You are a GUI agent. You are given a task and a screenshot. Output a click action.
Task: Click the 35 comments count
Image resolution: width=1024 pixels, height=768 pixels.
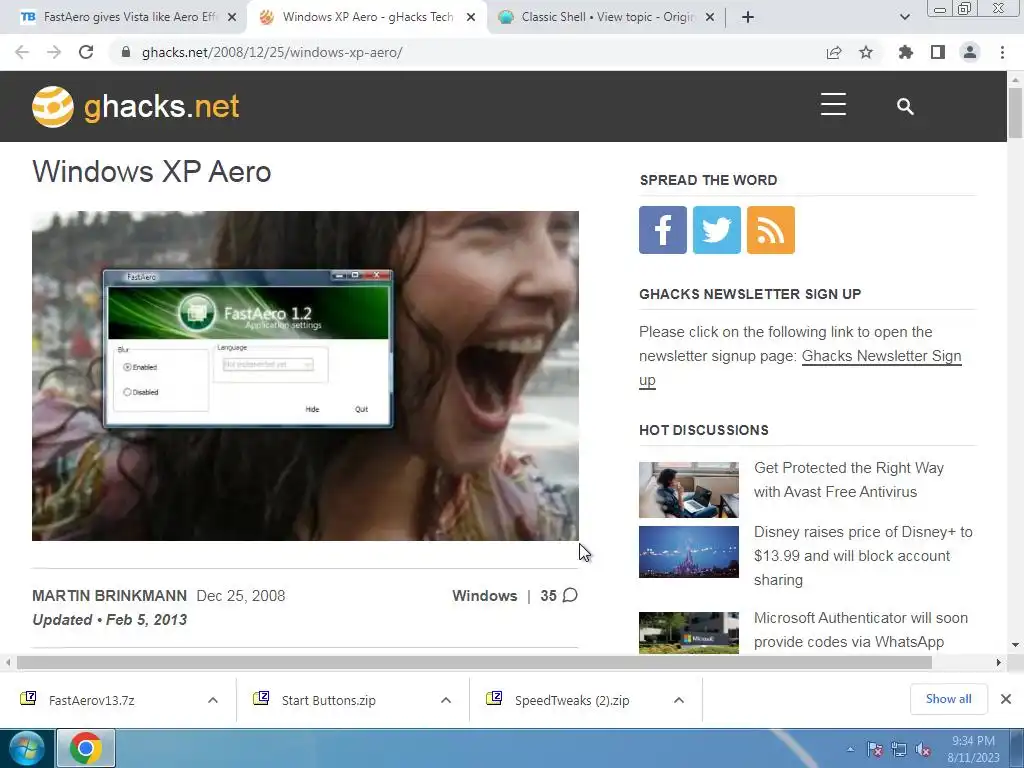point(549,596)
